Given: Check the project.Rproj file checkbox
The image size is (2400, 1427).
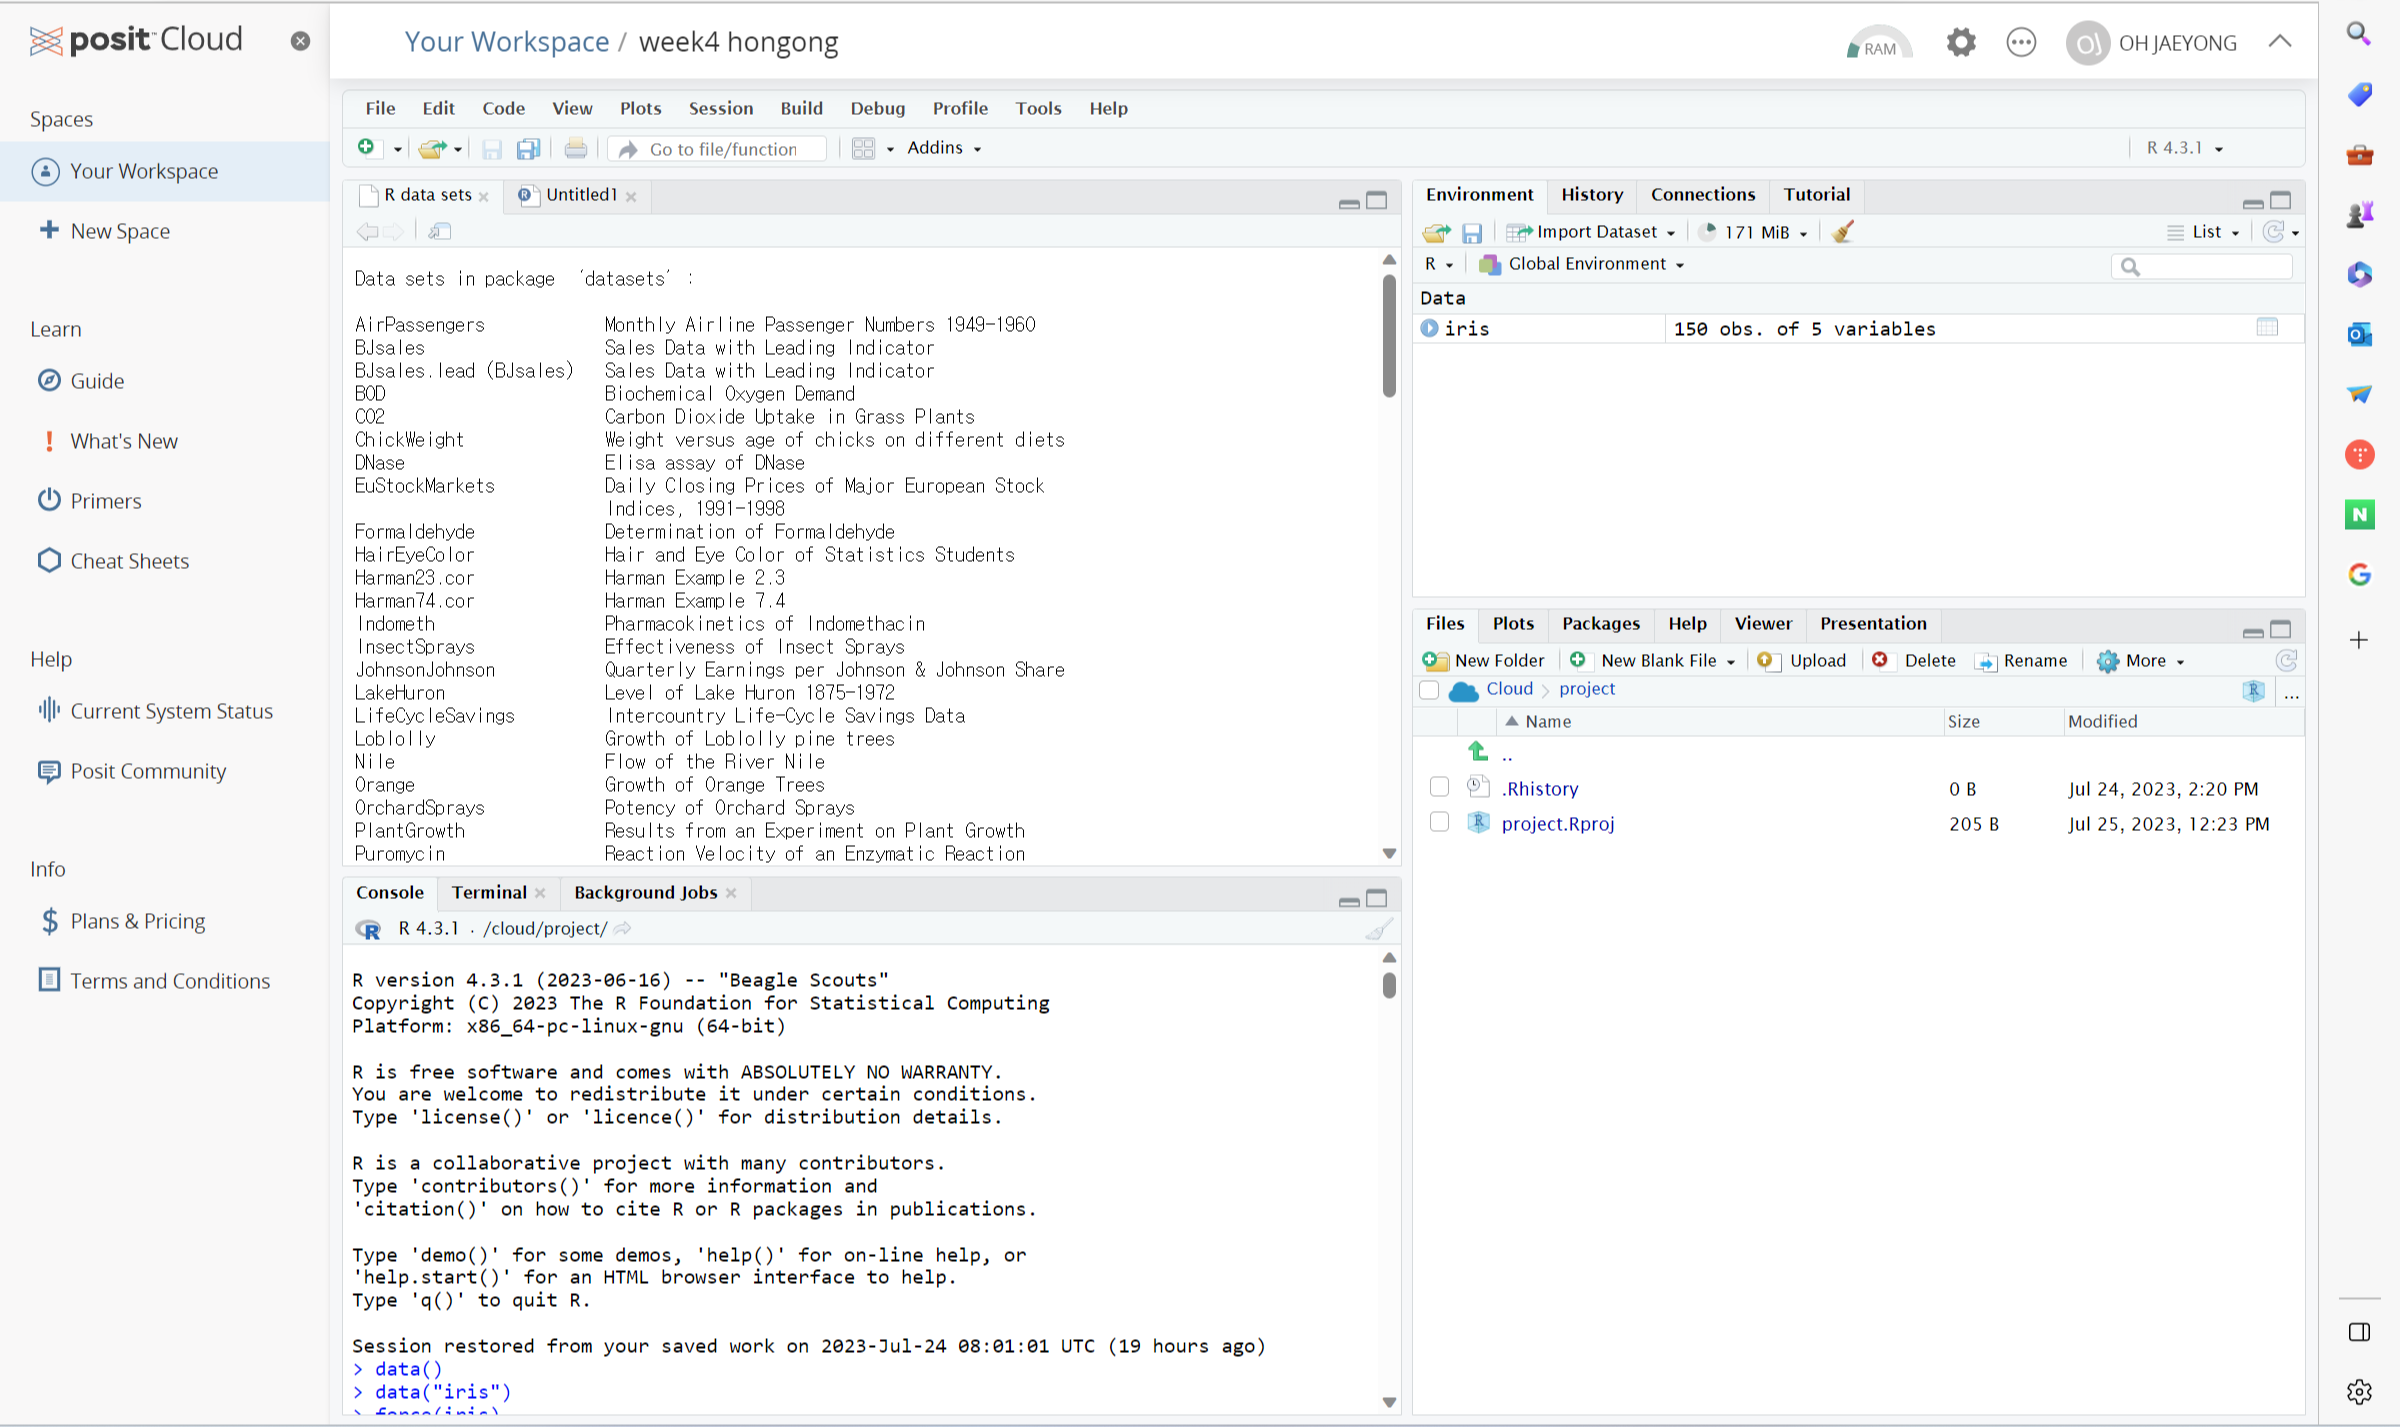Looking at the screenshot, I should (1439, 823).
